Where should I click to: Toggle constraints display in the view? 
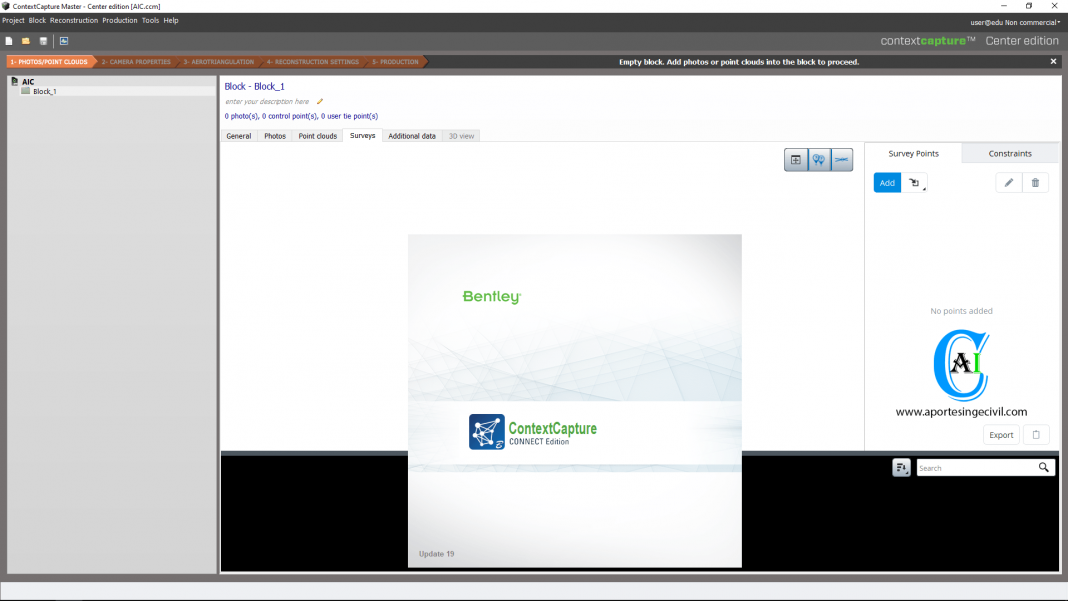point(841,160)
